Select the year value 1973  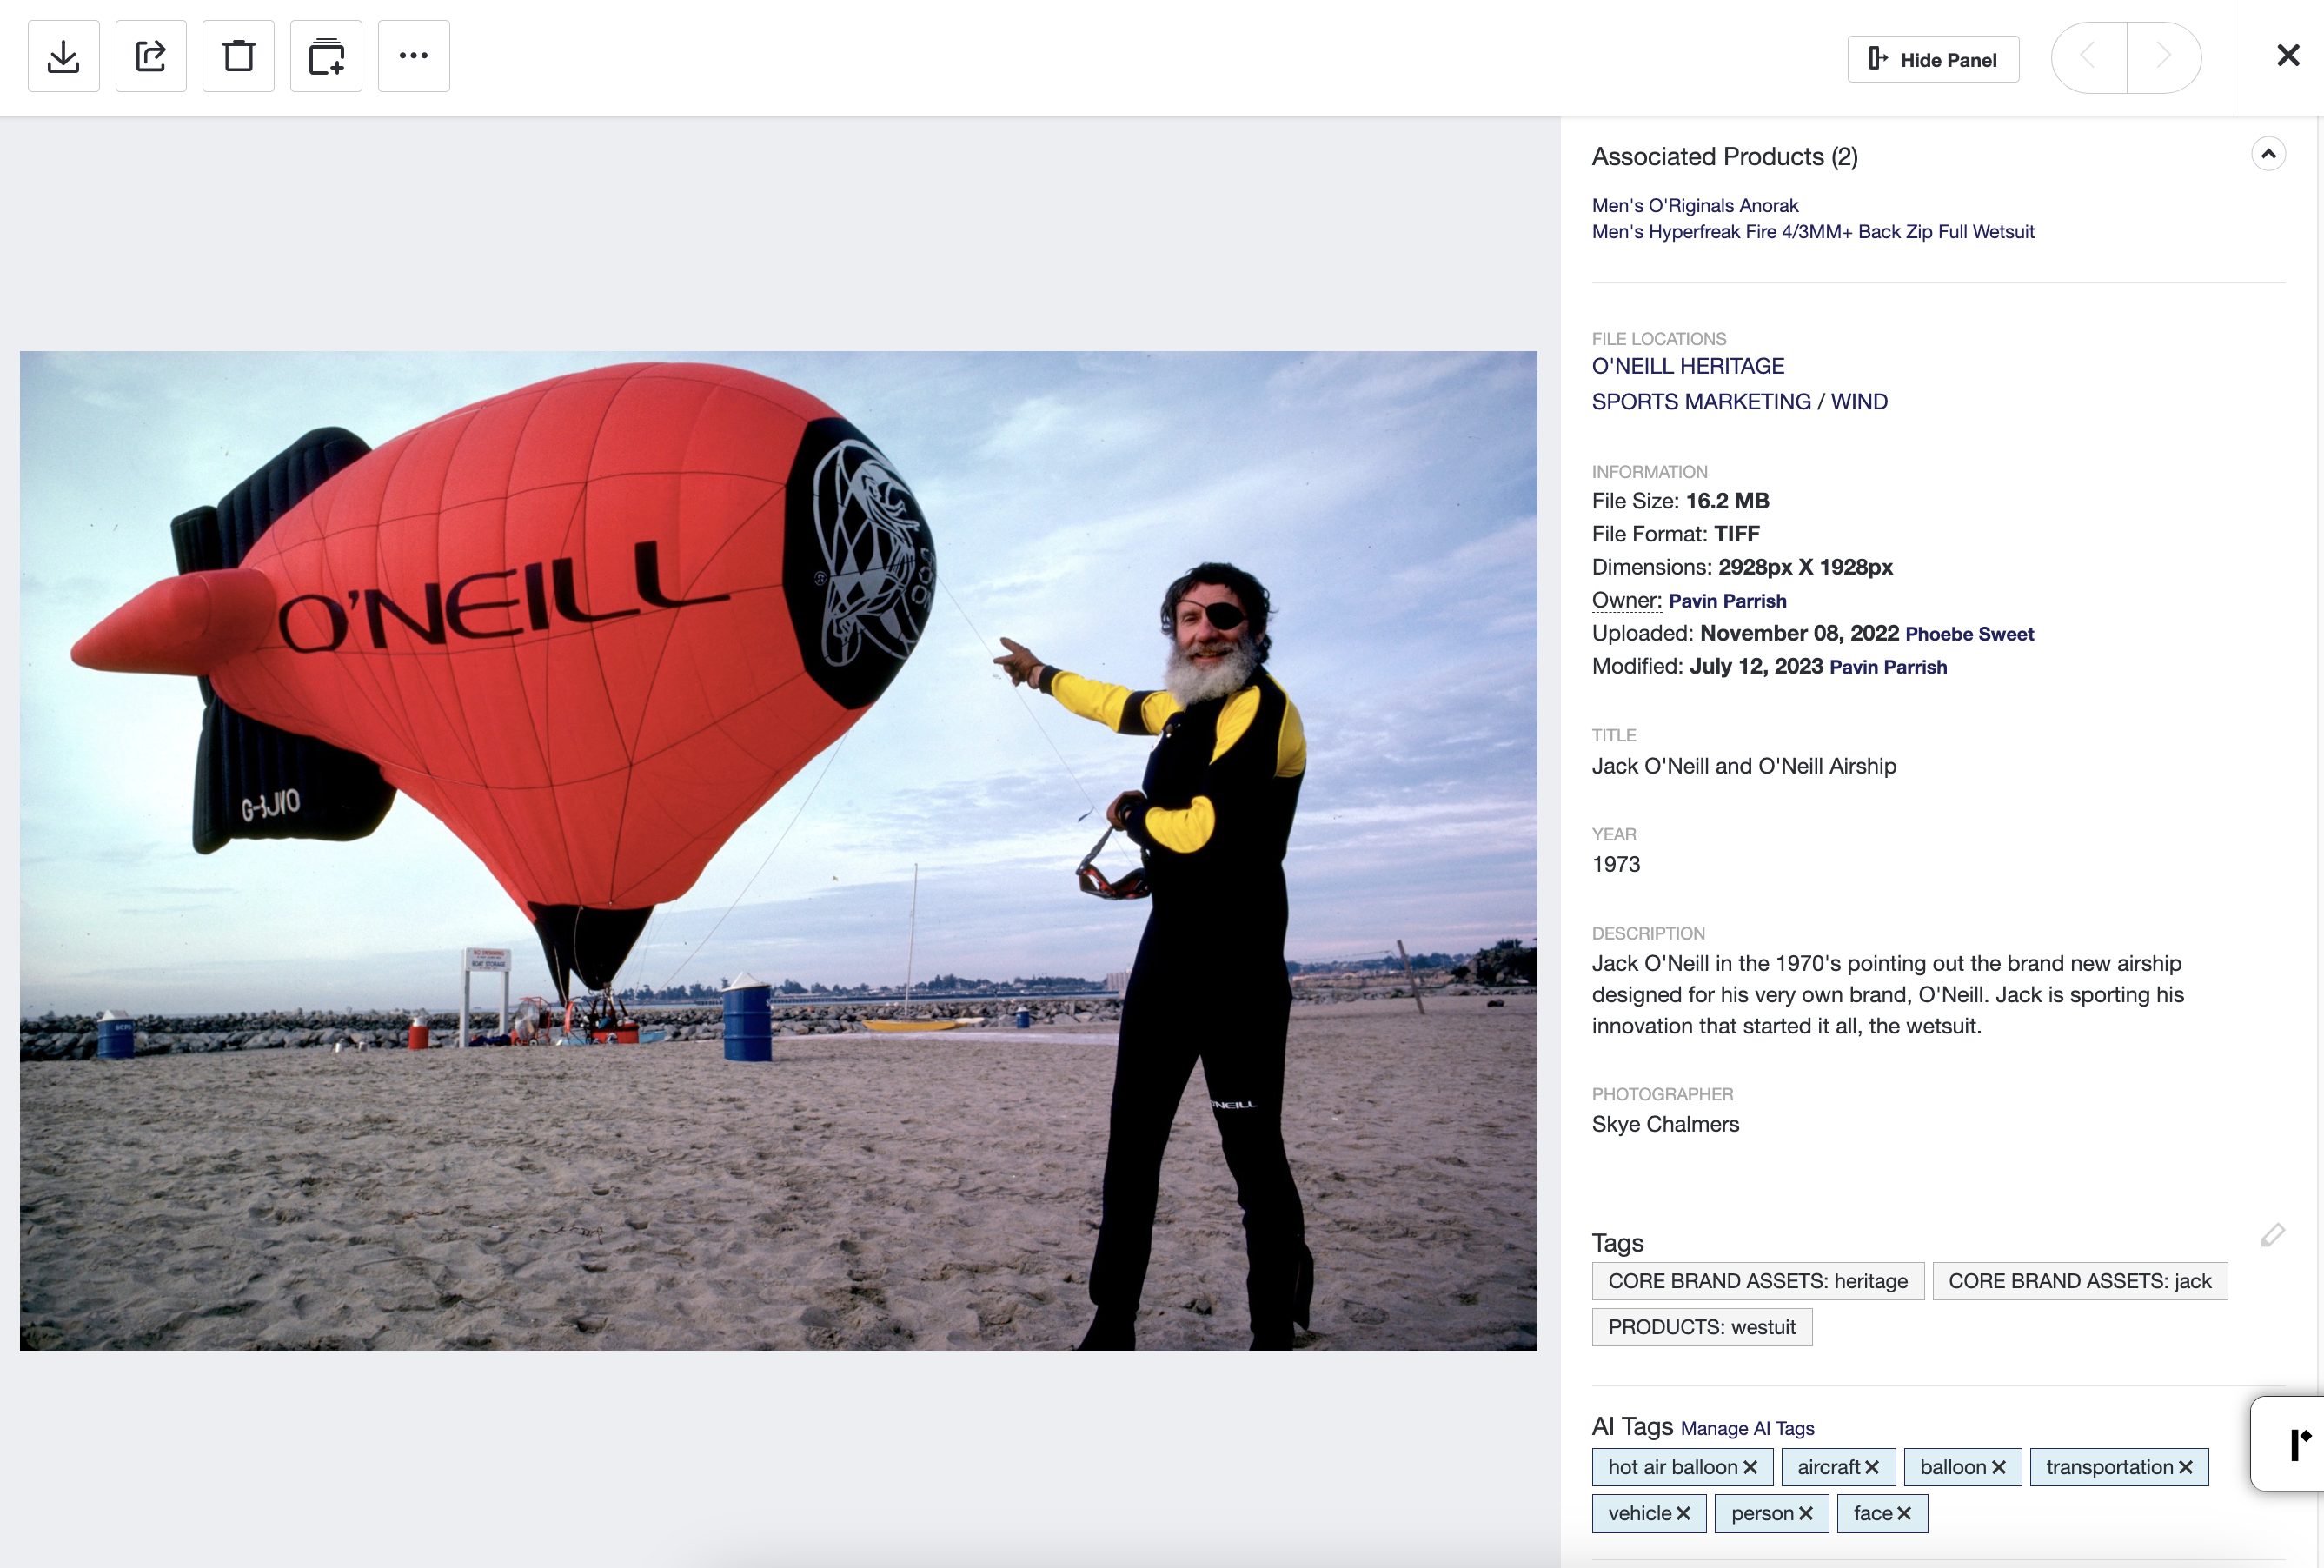(1616, 864)
